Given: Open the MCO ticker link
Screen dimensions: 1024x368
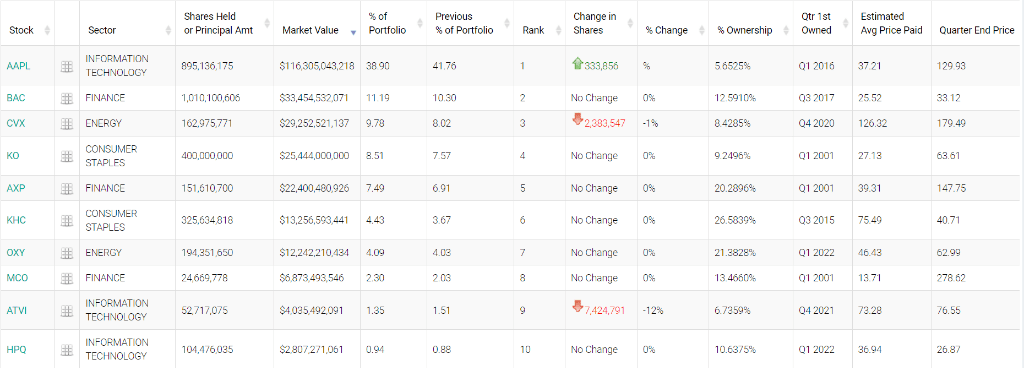Looking at the screenshot, I should point(17,278).
